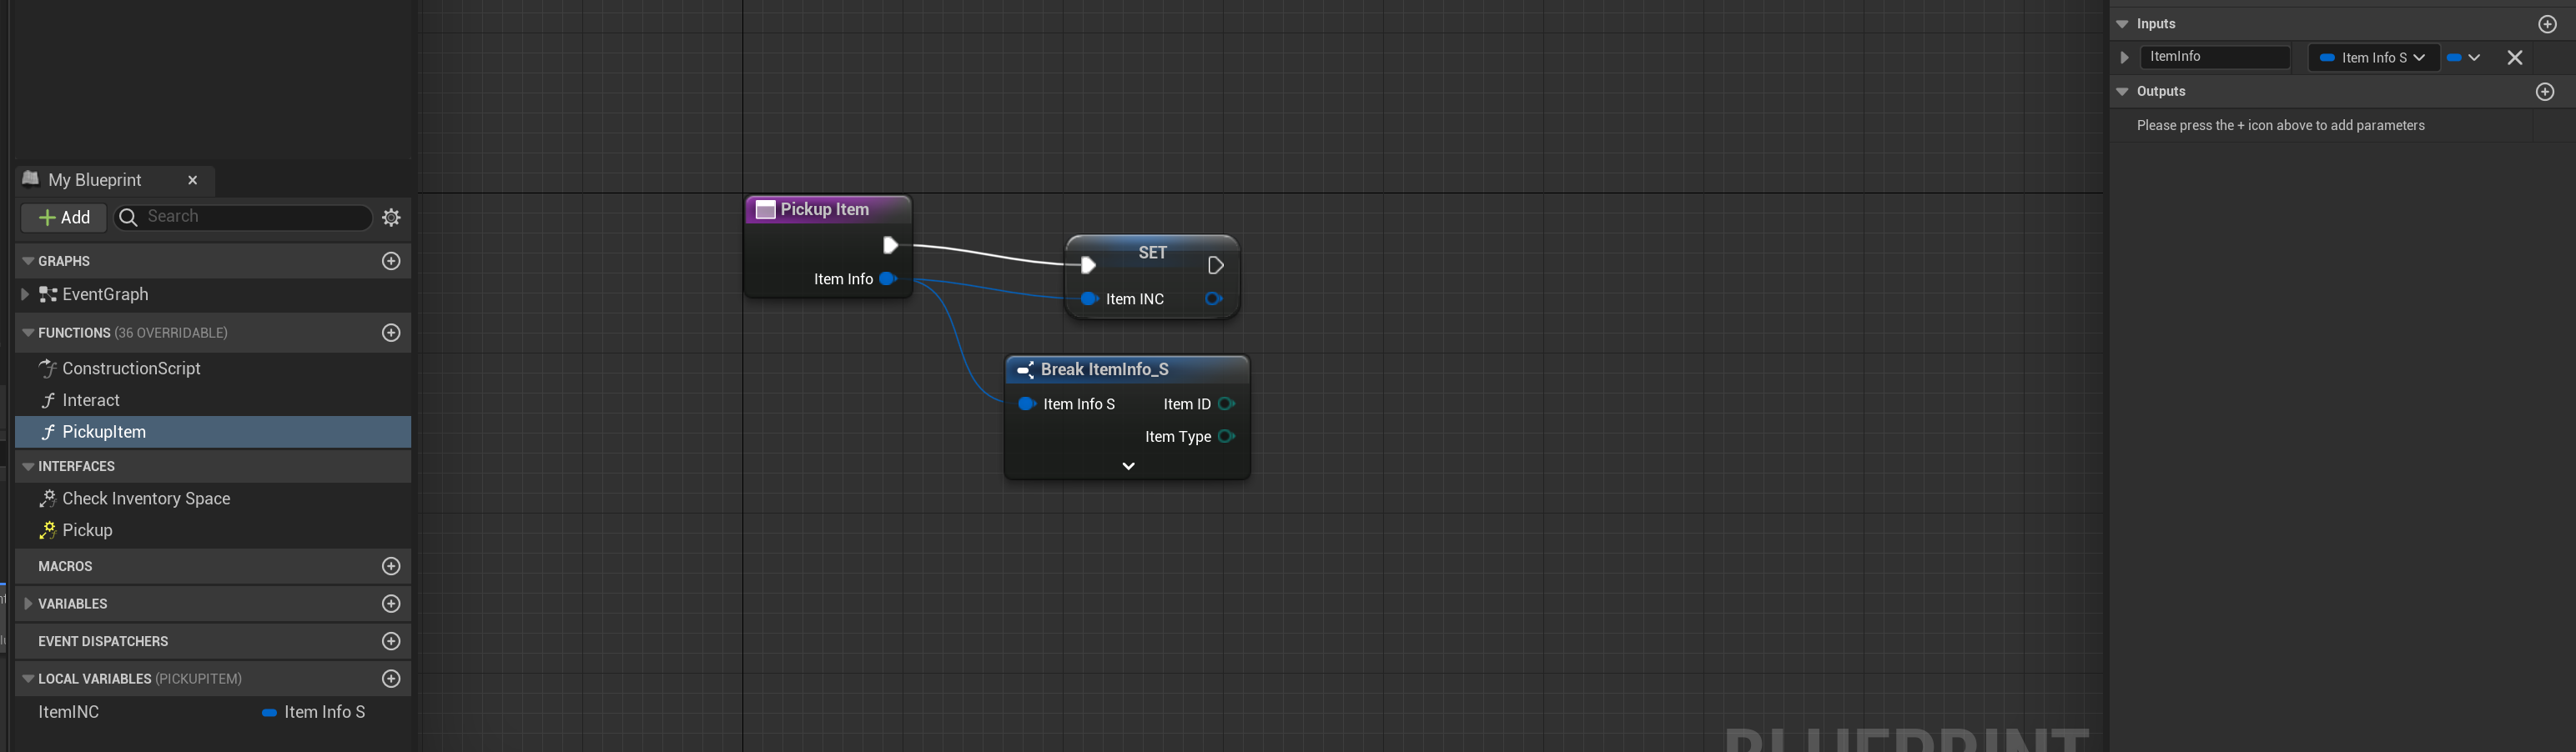Add a new event dispatcher plus icon
Viewport: 2576px width, 752px height.
(391, 641)
